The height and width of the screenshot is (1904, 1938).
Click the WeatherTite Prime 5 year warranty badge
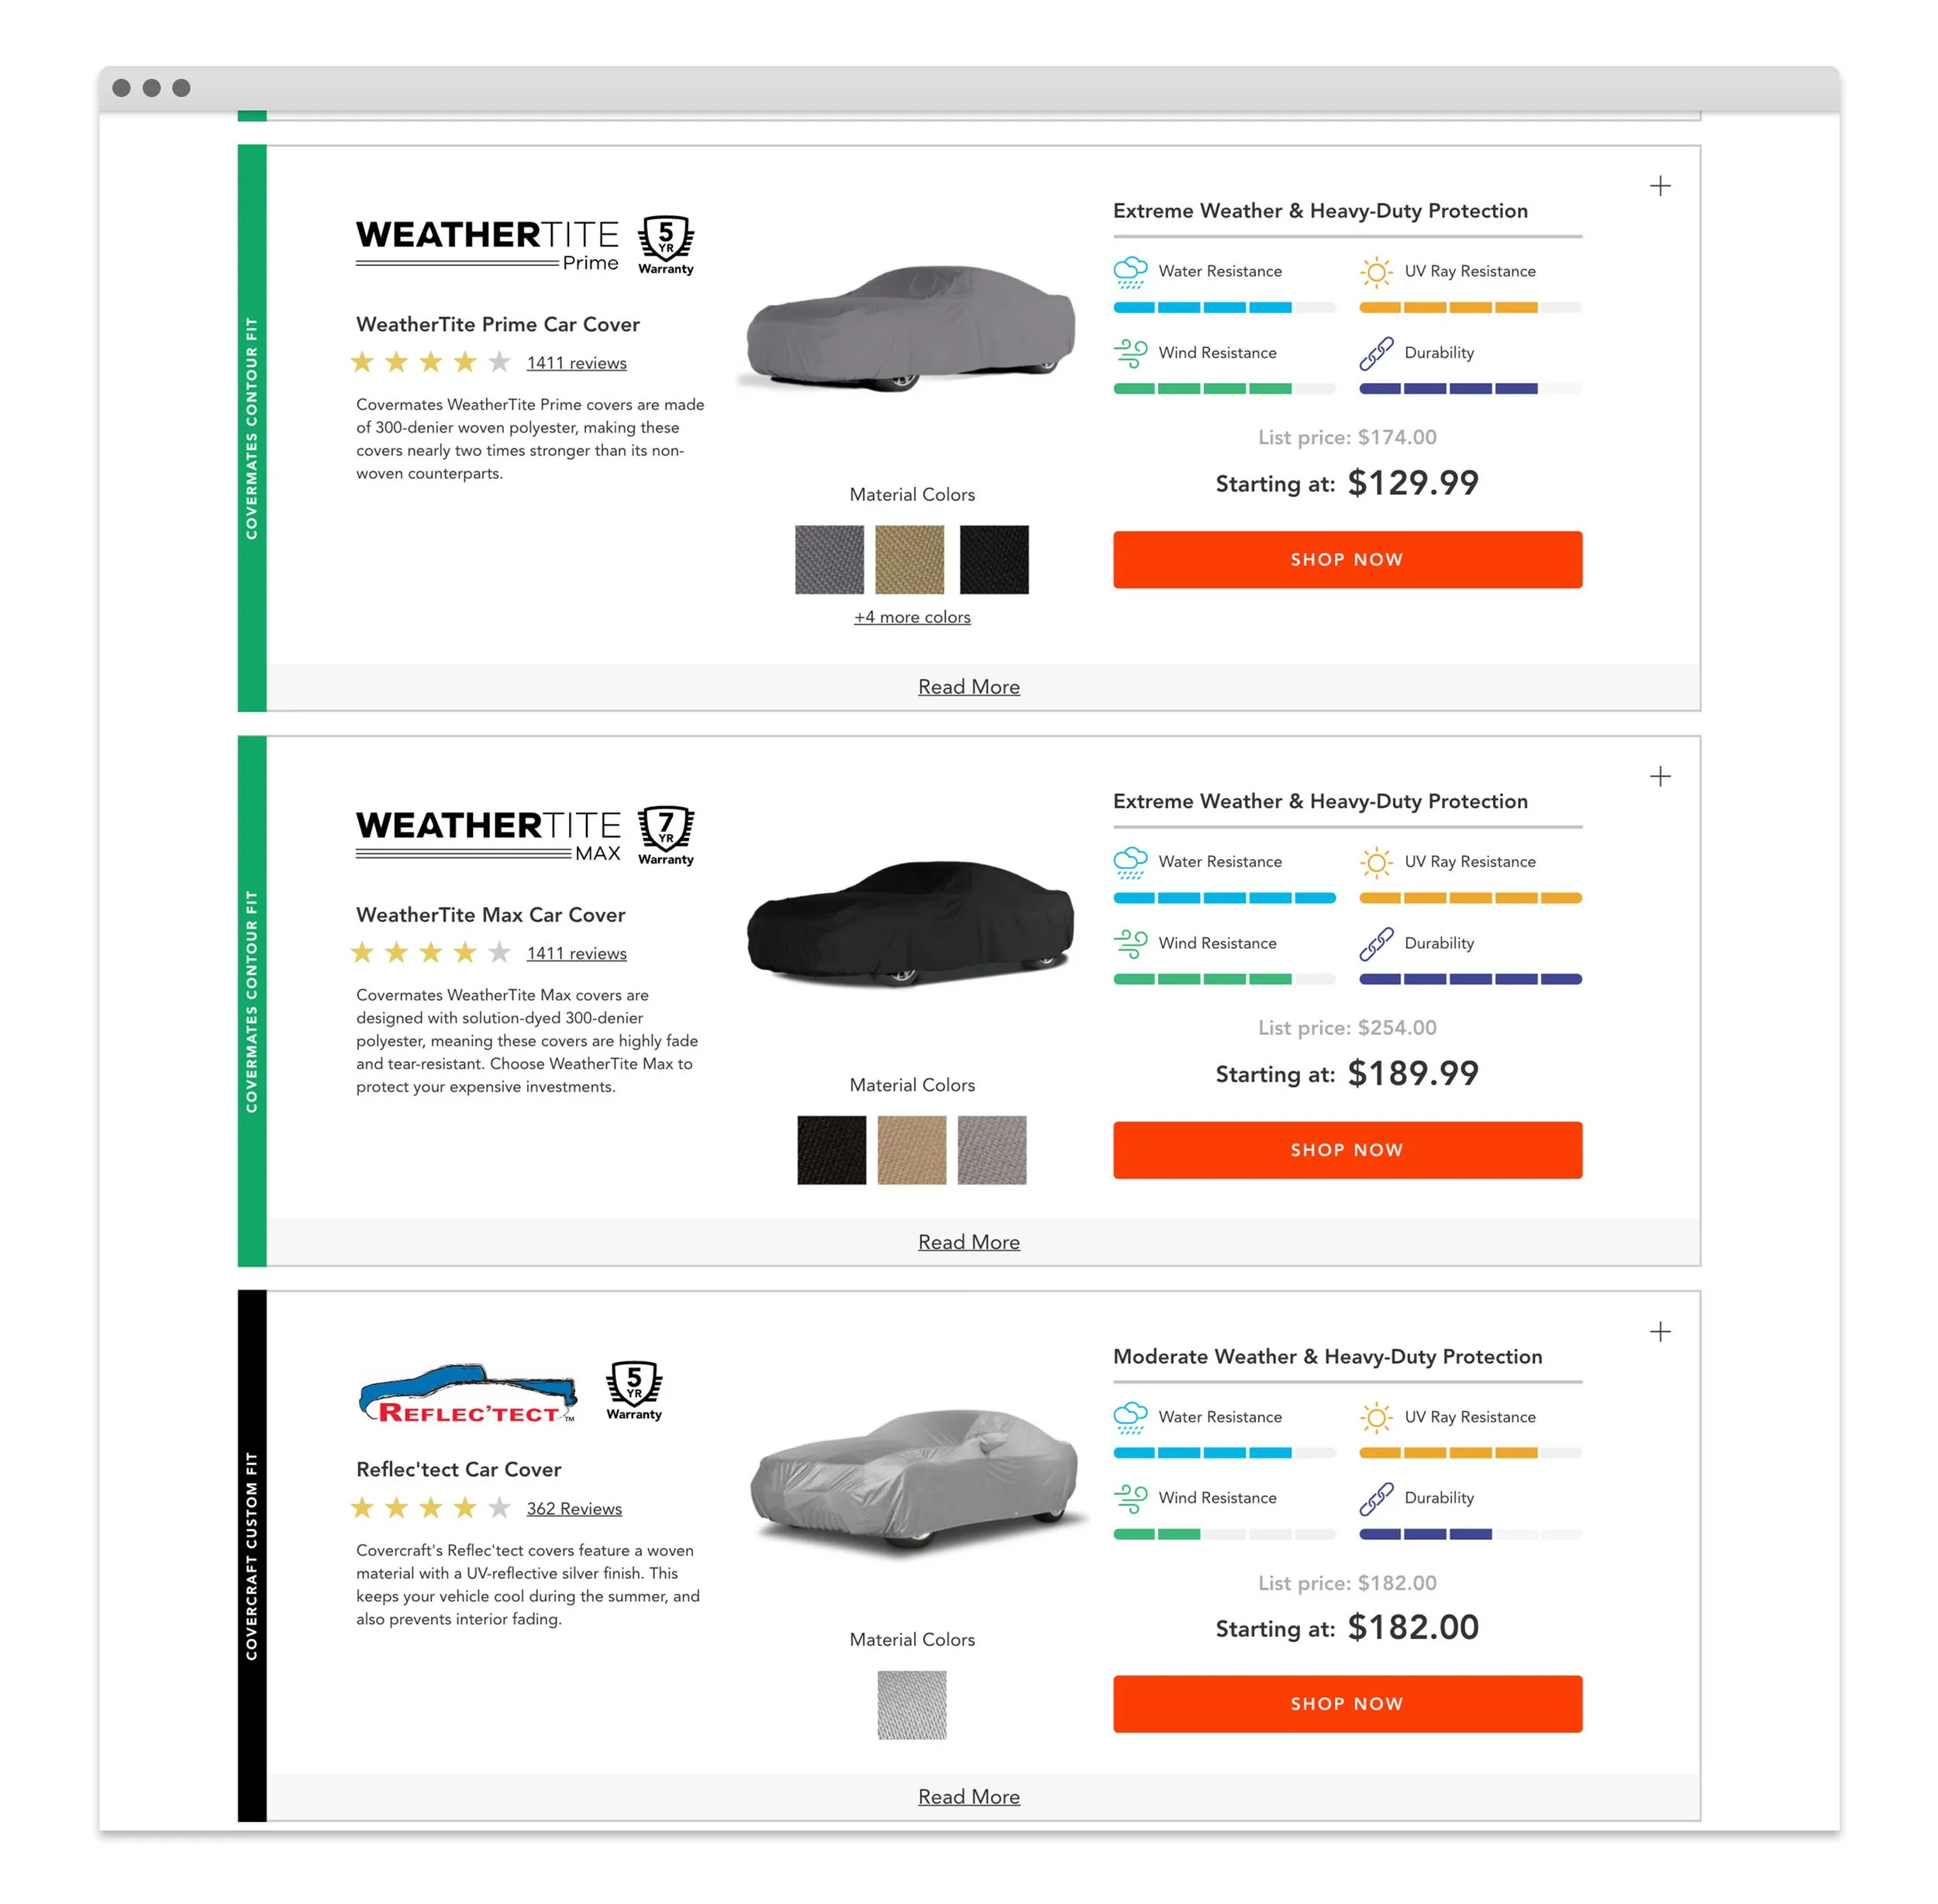[665, 245]
